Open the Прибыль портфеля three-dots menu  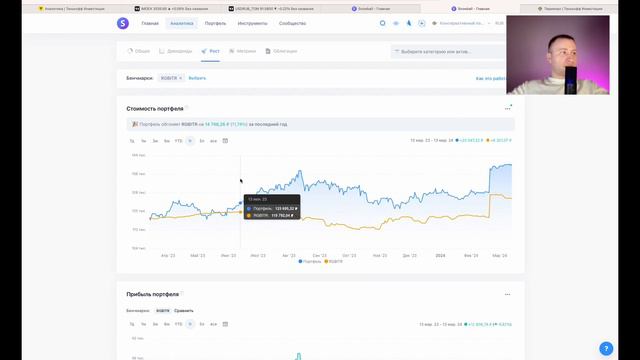[507, 294]
